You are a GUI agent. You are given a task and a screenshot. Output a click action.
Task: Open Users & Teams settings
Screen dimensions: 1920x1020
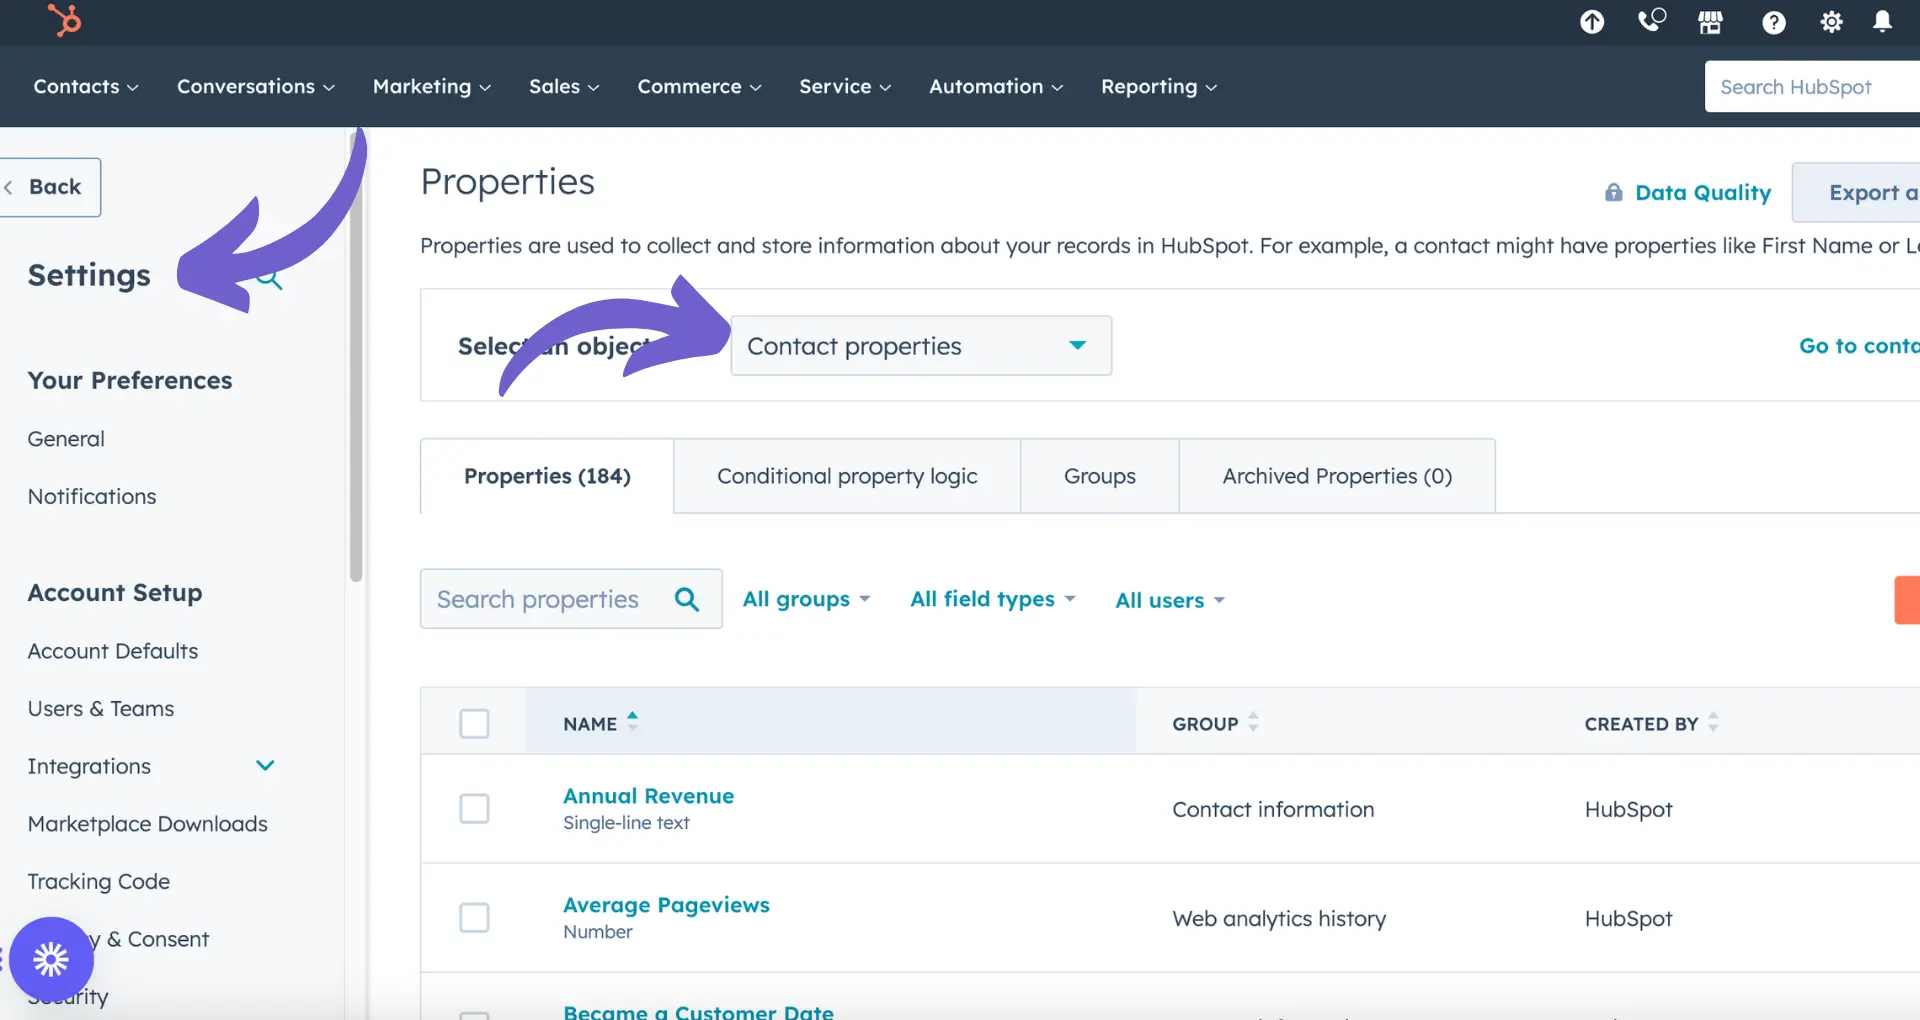(x=101, y=709)
